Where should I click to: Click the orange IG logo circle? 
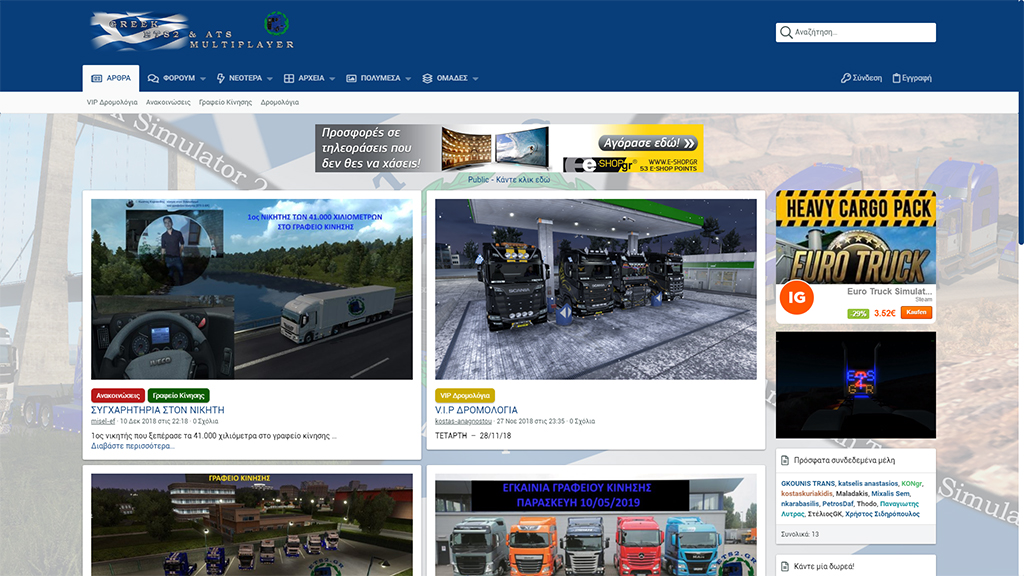pos(796,298)
